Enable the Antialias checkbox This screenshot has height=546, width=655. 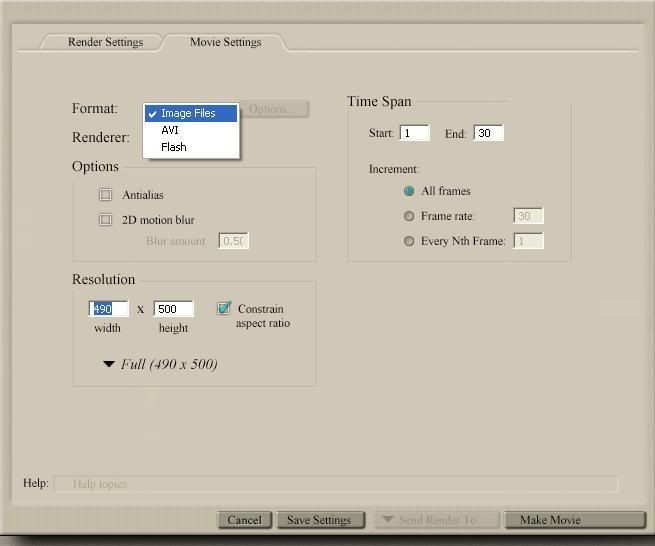tap(105, 195)
